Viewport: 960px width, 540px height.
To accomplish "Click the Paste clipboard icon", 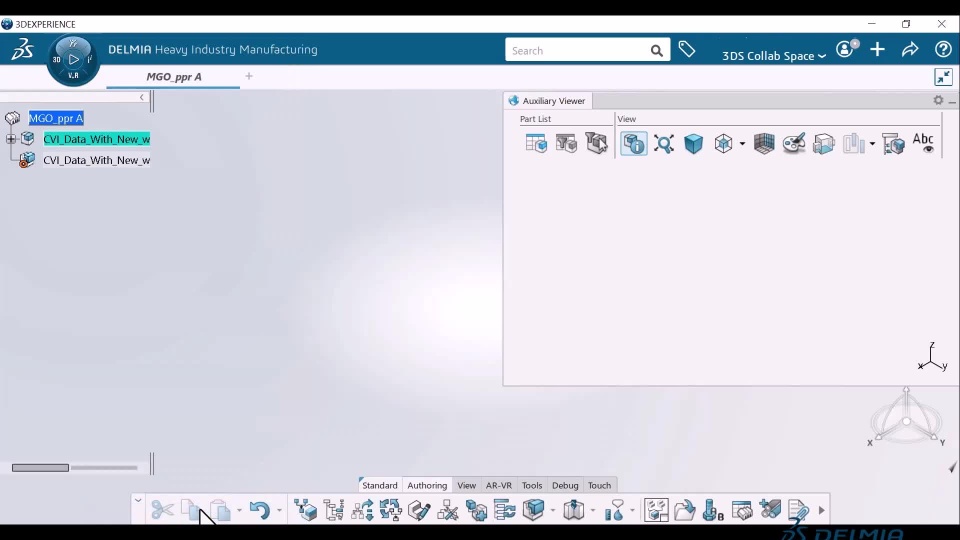I will (x=220, y=509).
